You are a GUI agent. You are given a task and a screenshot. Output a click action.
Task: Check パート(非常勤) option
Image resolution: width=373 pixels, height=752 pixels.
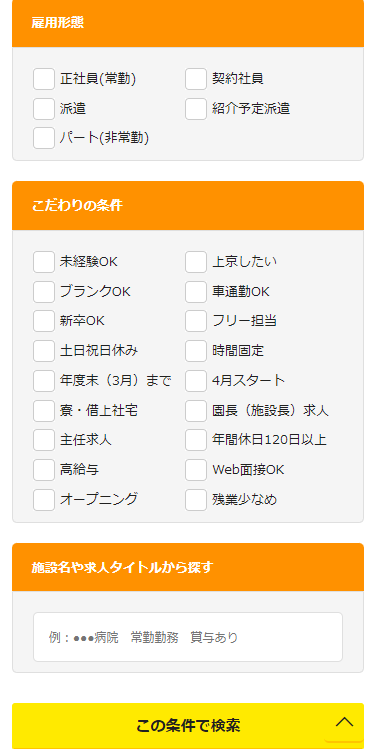pyautogui.click(x=44, y=138)
